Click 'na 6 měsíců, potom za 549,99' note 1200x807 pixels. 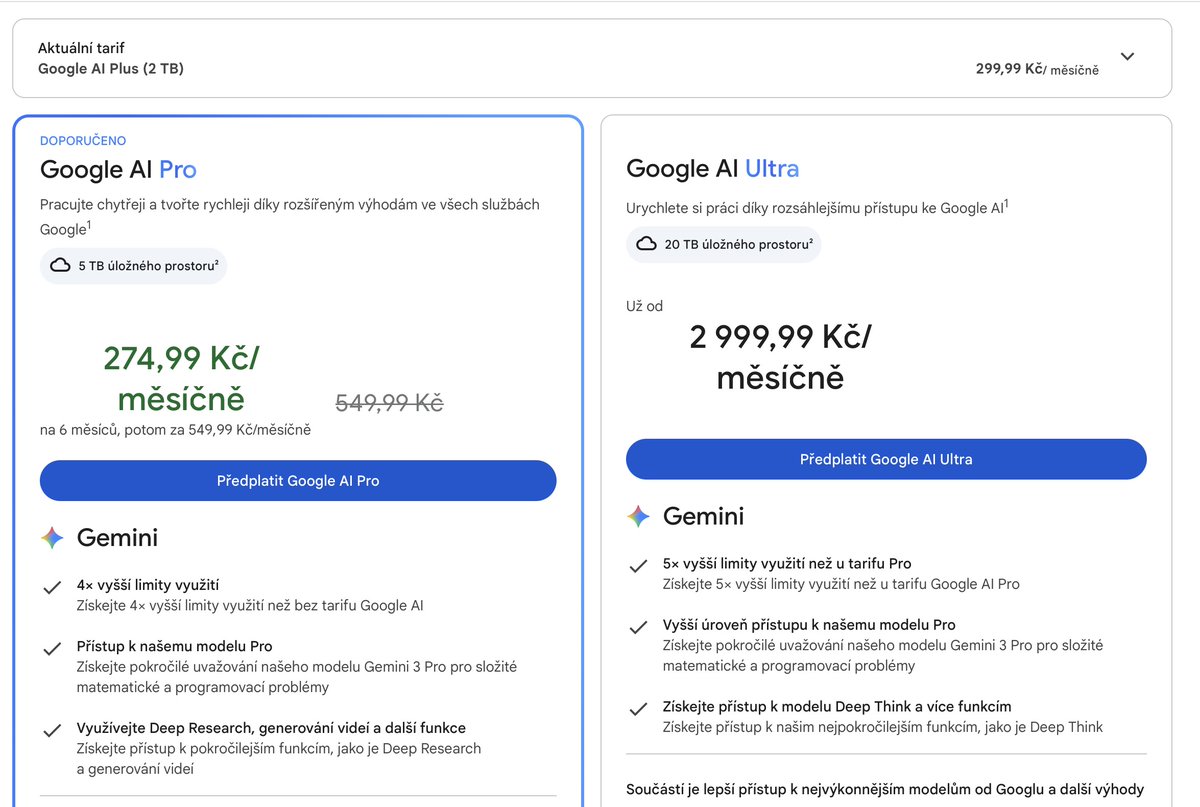(175, 430)
